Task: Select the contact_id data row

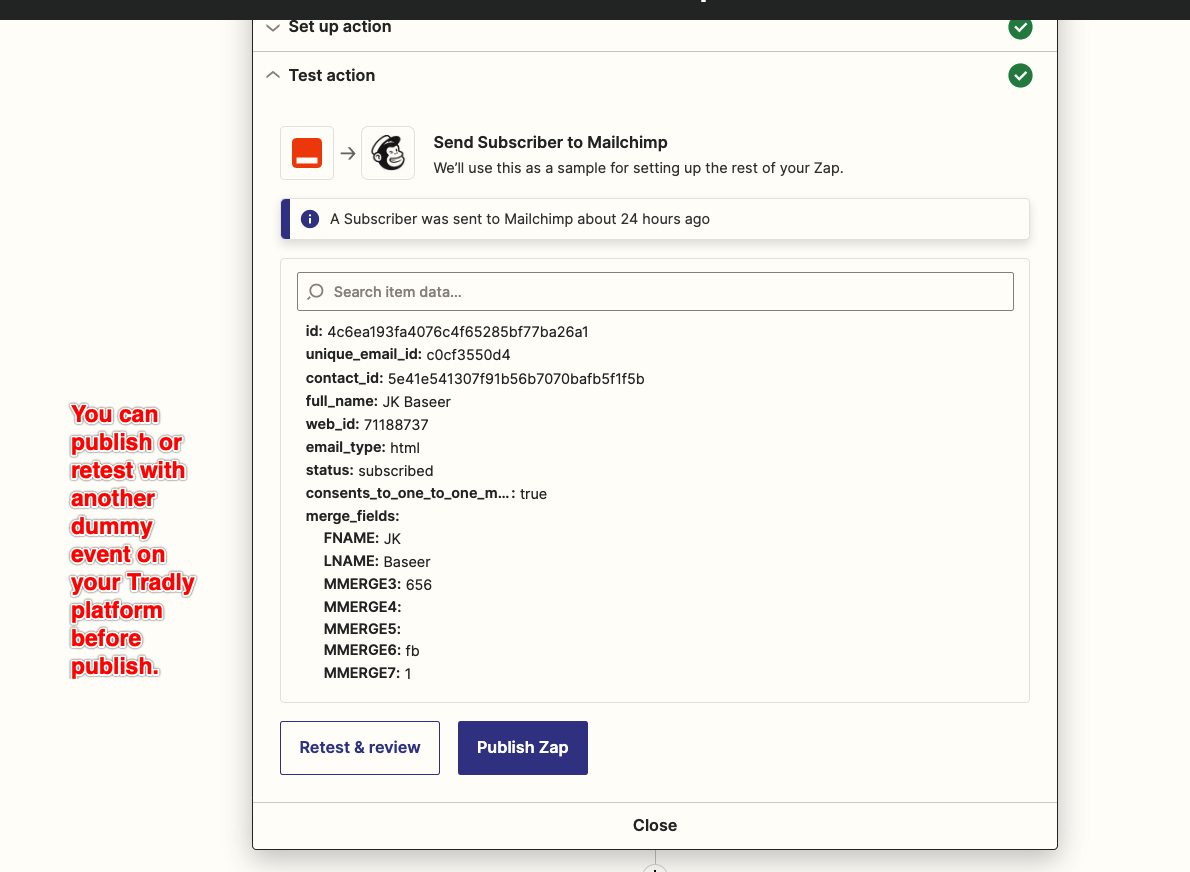Action: [474, 379]
